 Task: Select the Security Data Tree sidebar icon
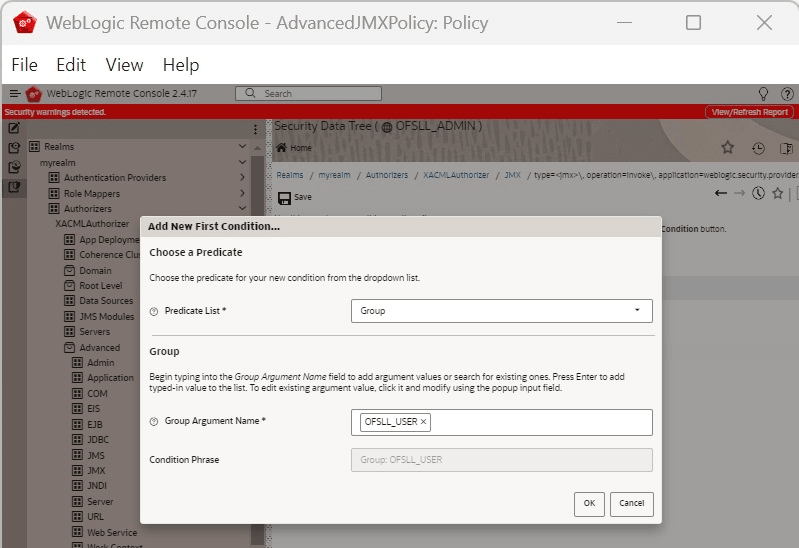(14, 187)
